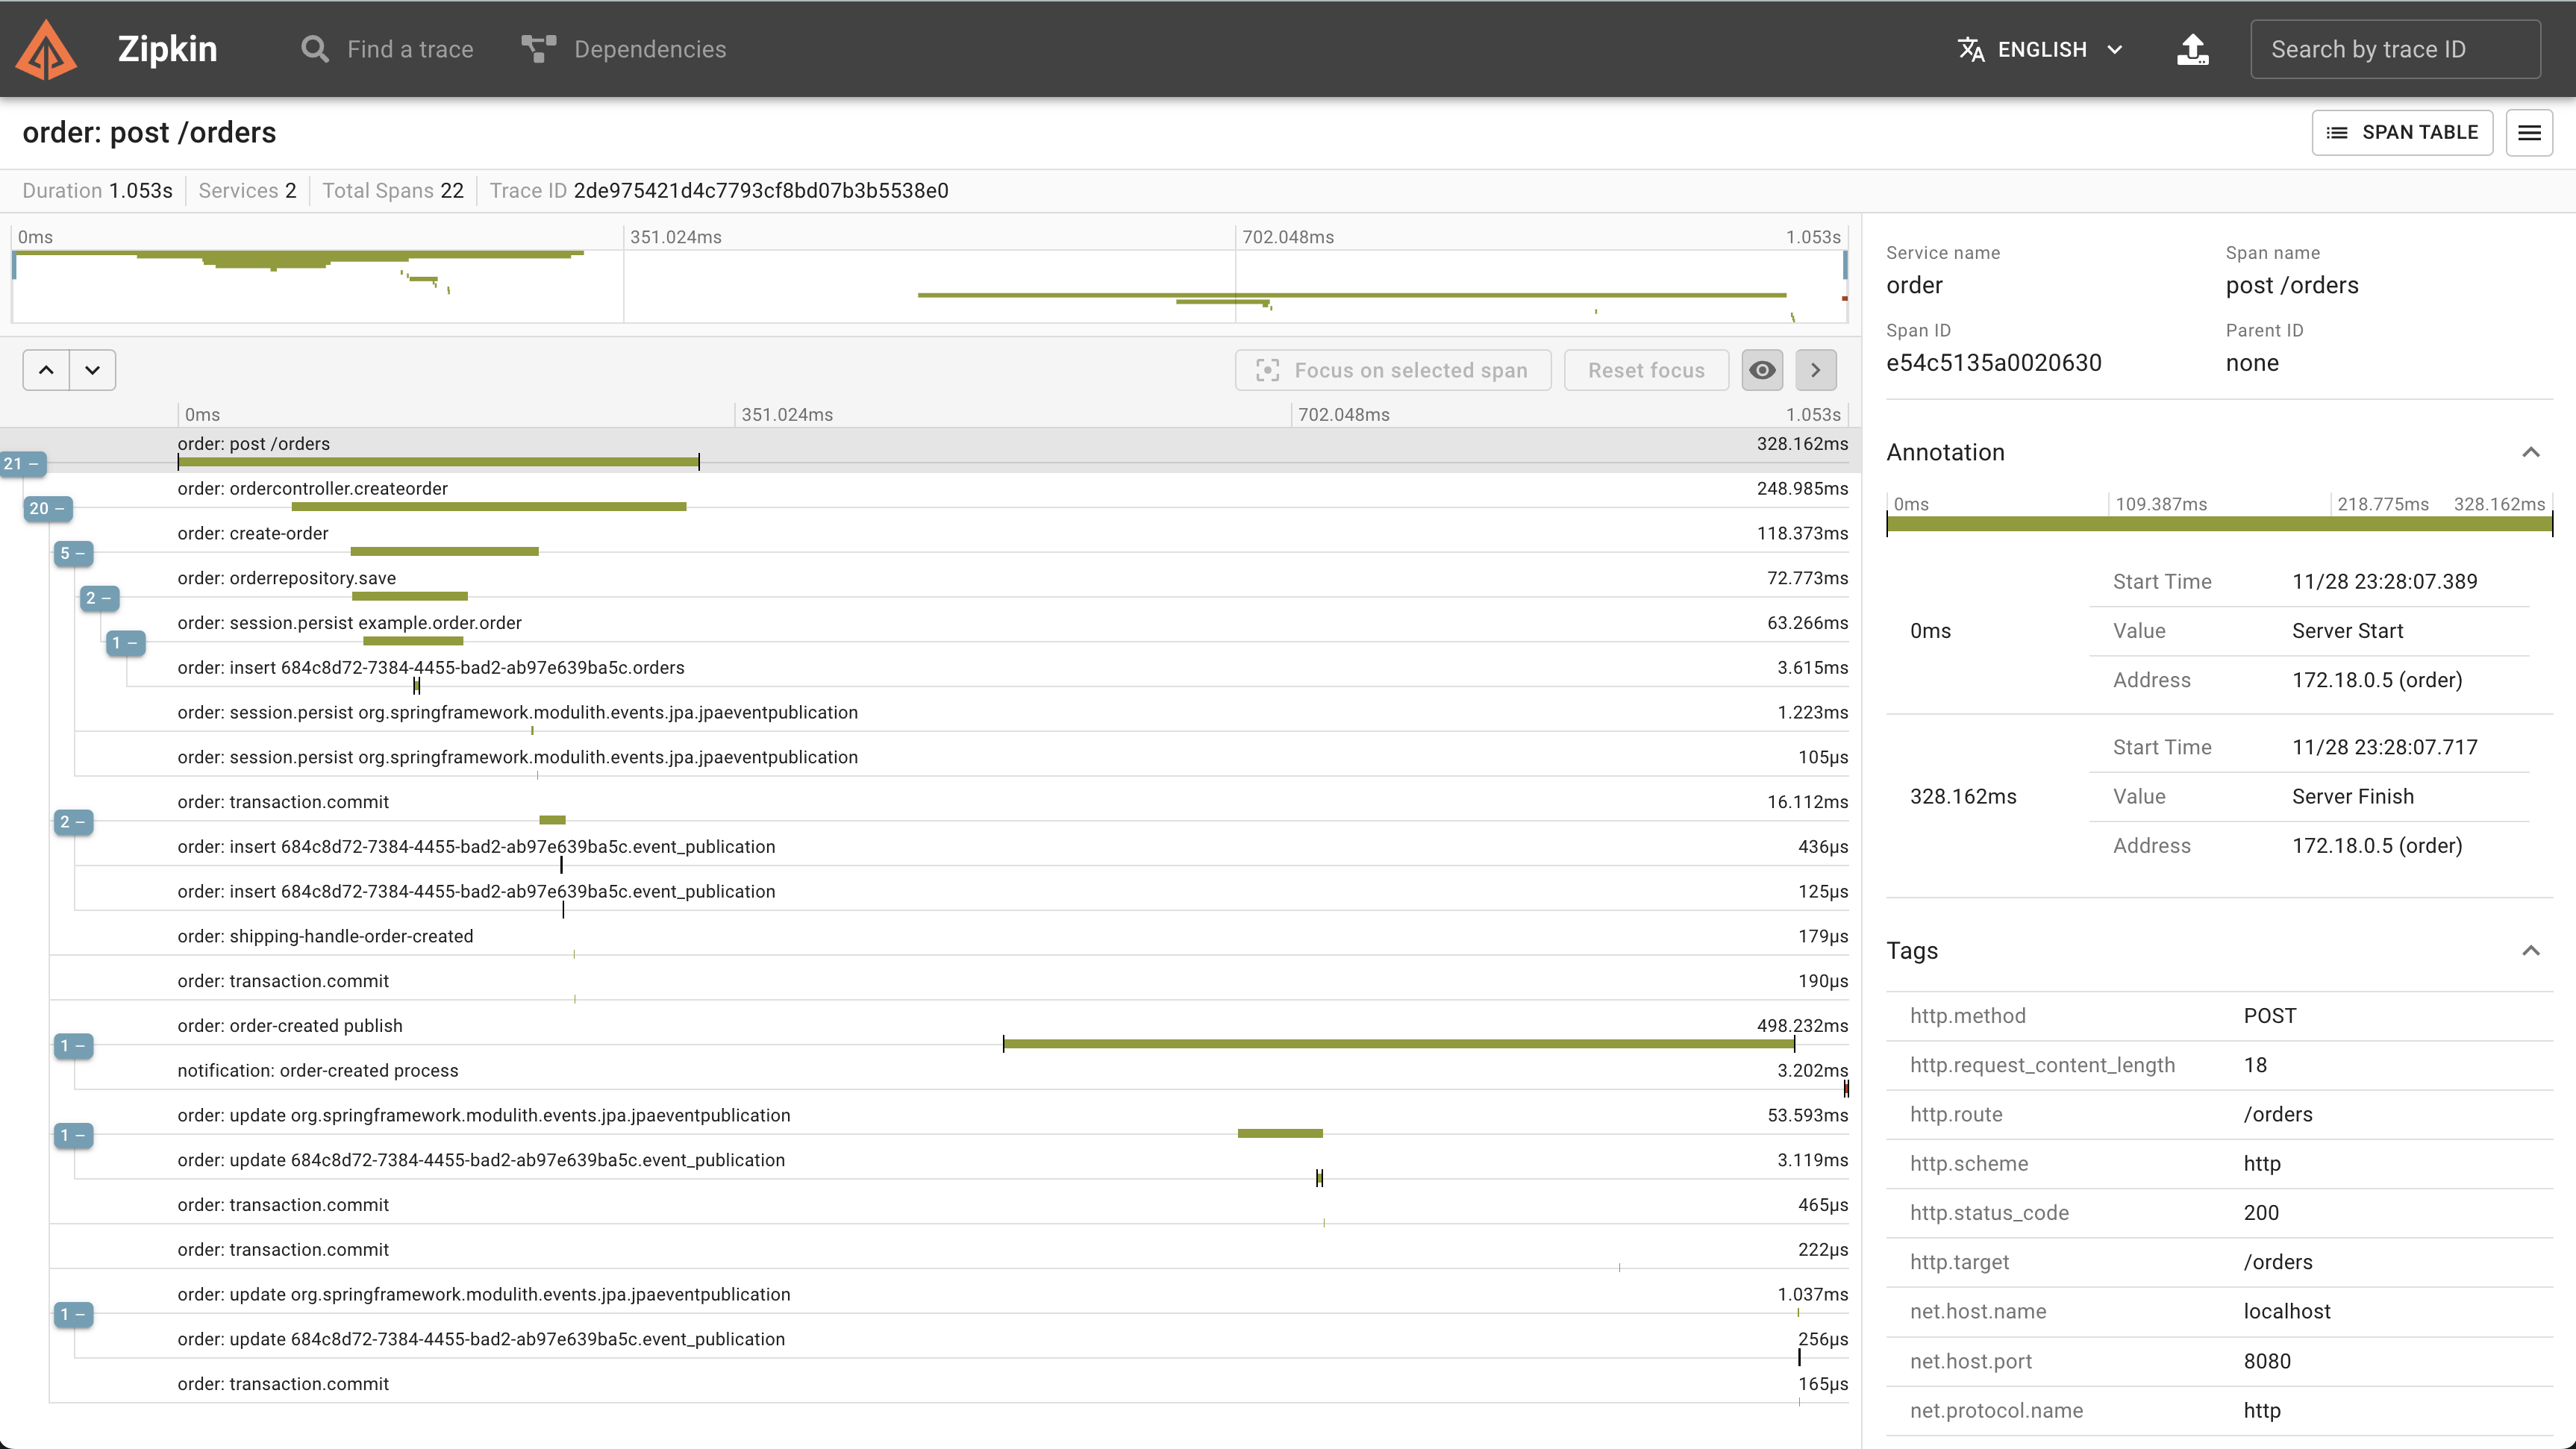Open the SPAN TABLE view
2576x1449 pixels.
2401,133
